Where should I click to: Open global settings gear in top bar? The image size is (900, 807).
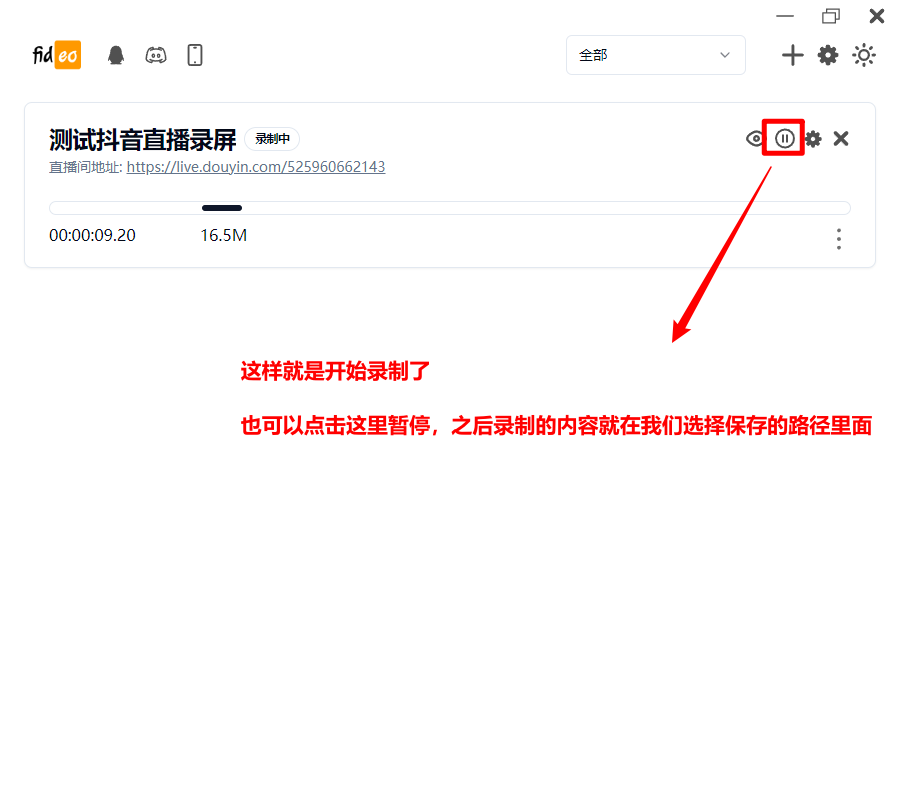[x=828, y=55]
